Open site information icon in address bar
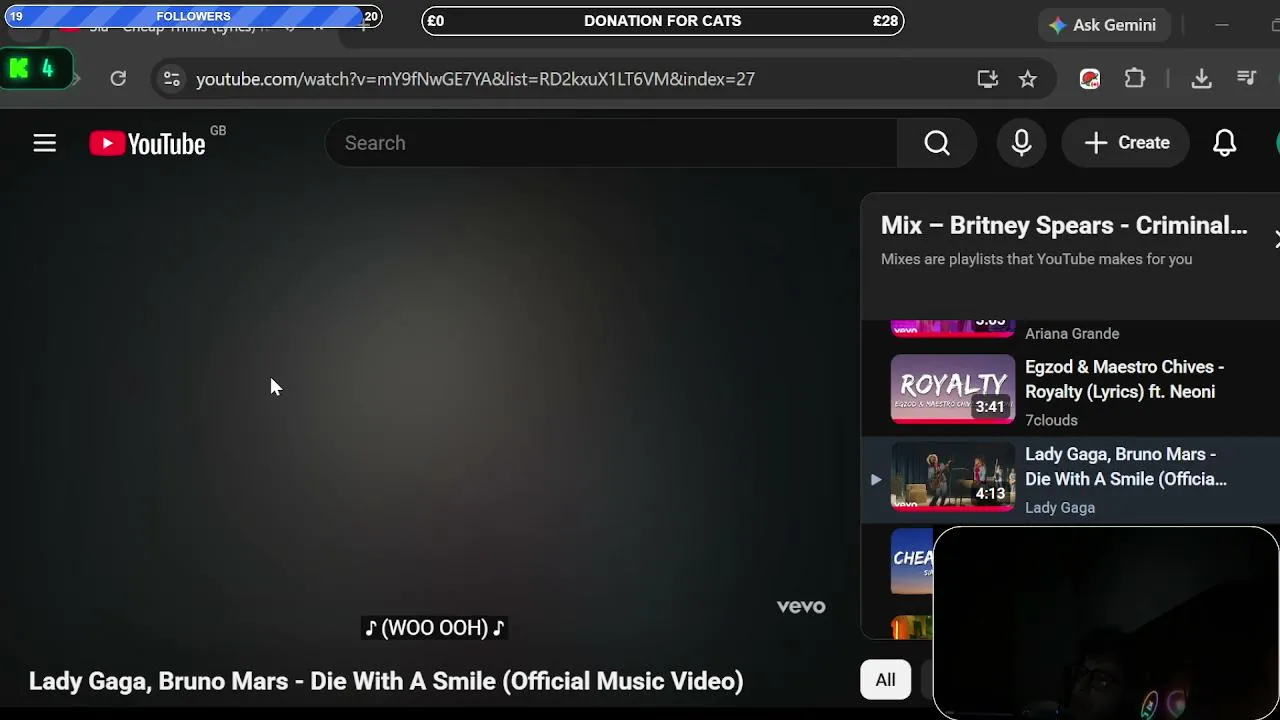Image resolution: width=1280 pixels, height=720 pixels. pyautogui.click(x=172, y=79)
